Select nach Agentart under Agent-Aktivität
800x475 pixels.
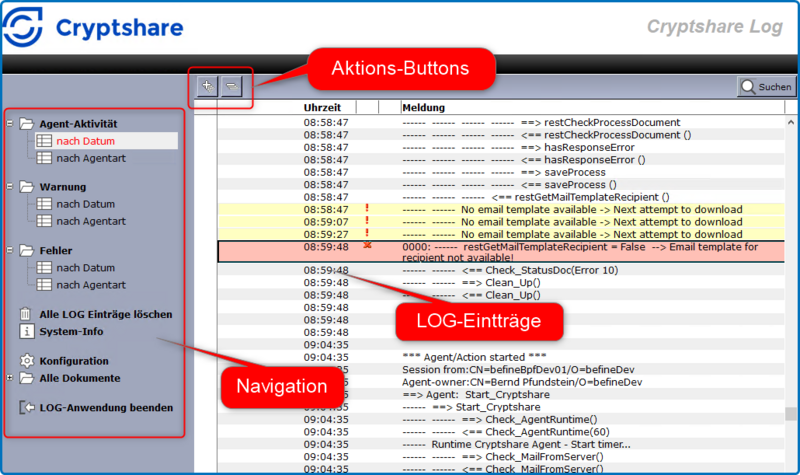tap(90, 157)
